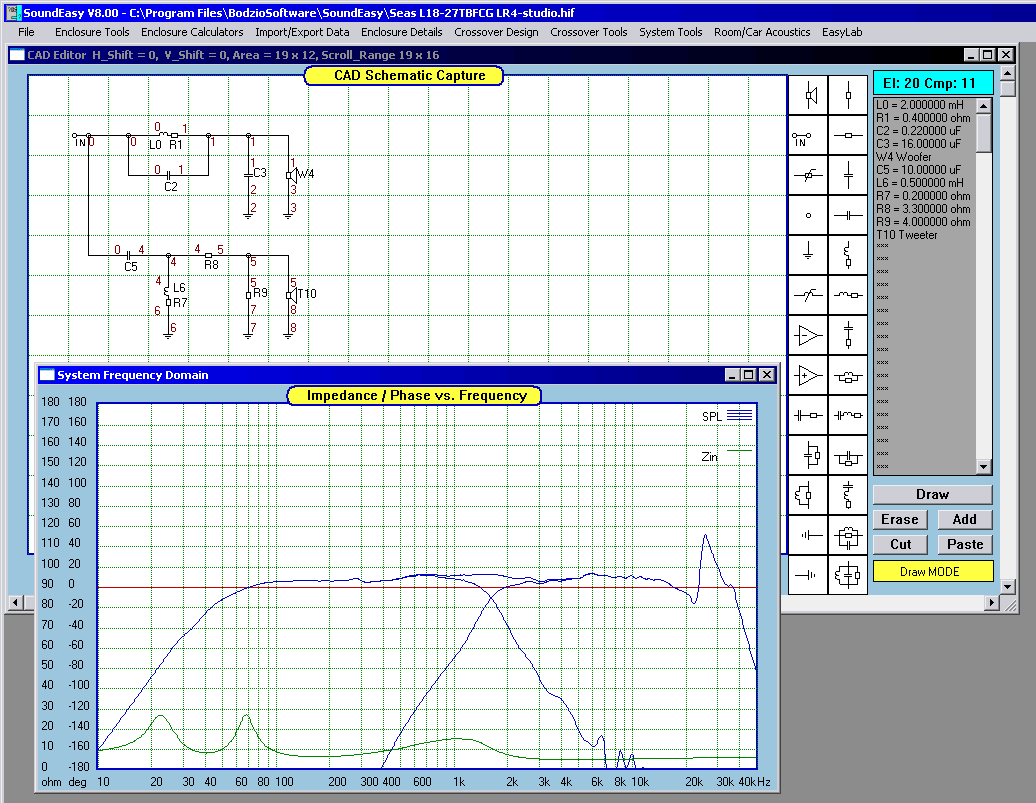Open the Crossover Design menu

coord(495,32)
